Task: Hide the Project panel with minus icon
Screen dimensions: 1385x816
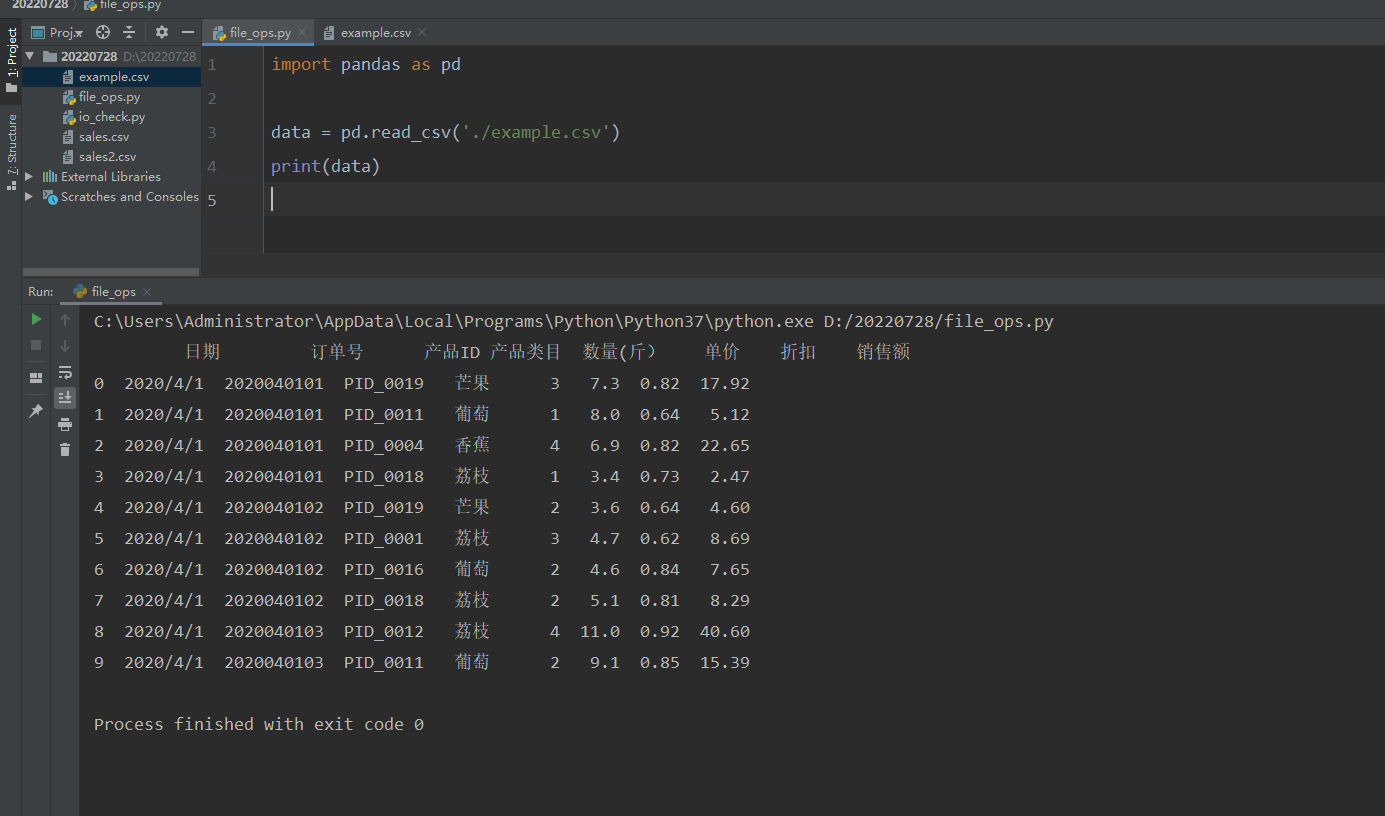Action: [187, 32]
